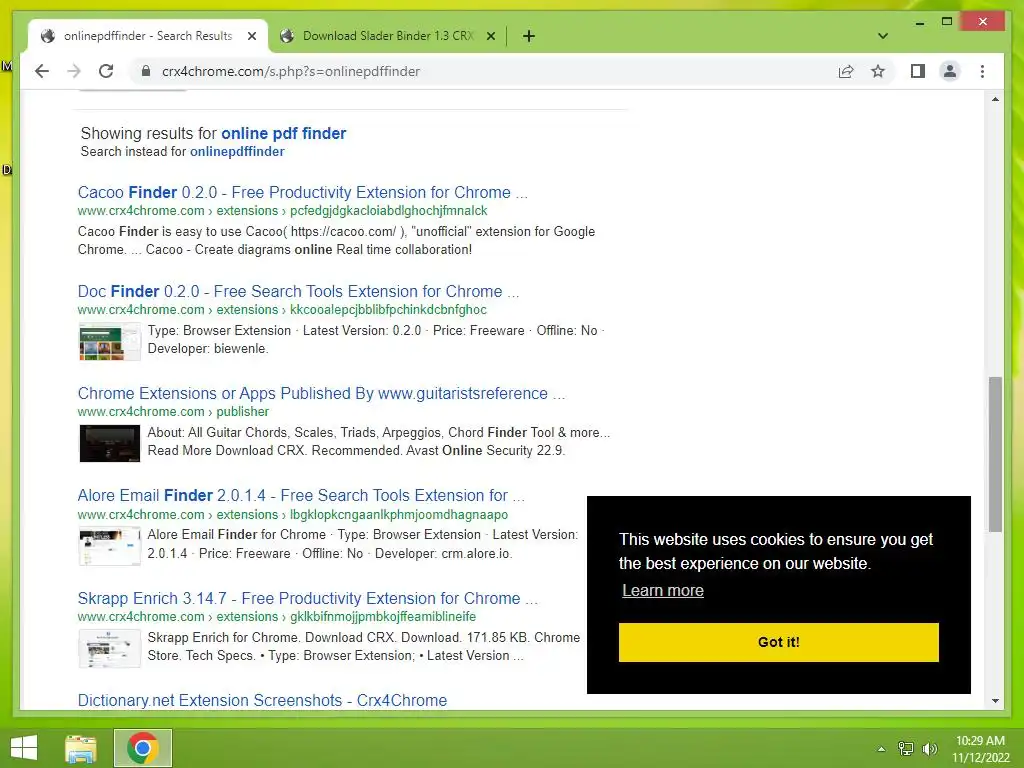Click the guitaristsreference result thumbnail
This screenshot has height=768, width=1024.
coord(110,443)
